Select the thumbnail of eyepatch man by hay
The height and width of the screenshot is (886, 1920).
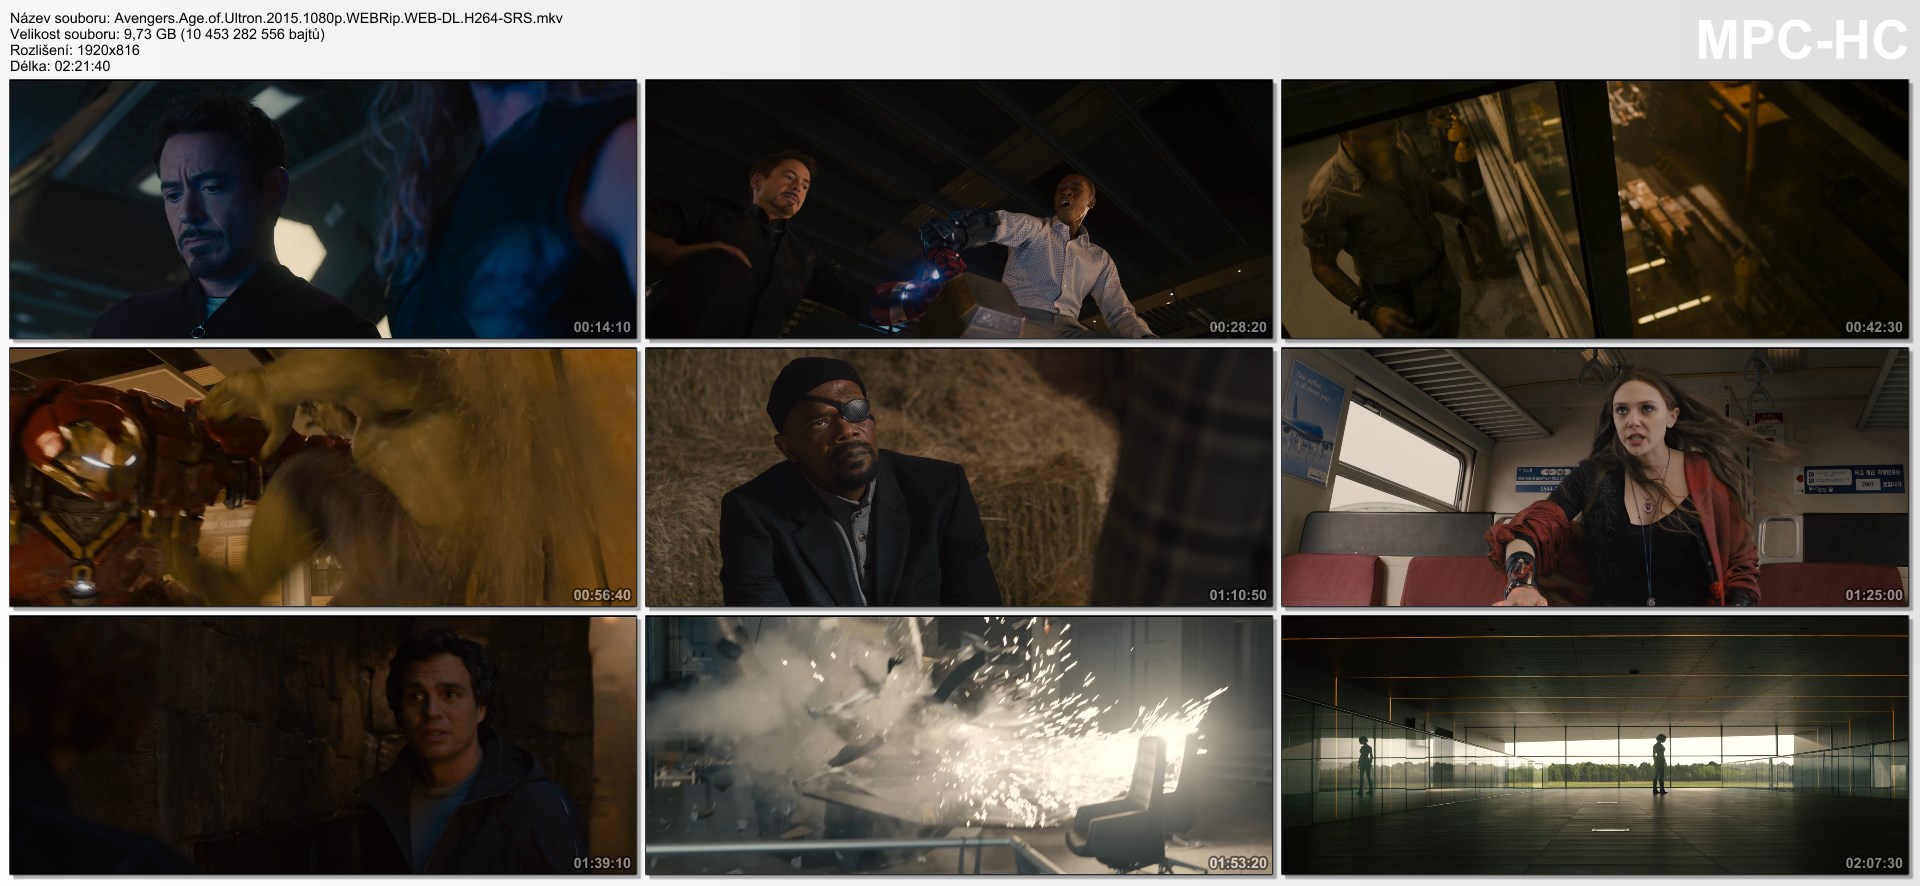958,477
